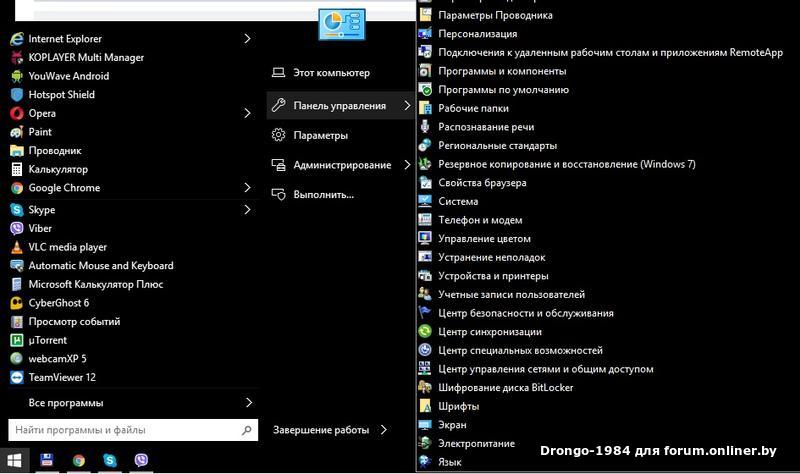Click the Электропитание icon

pos(425,443)
